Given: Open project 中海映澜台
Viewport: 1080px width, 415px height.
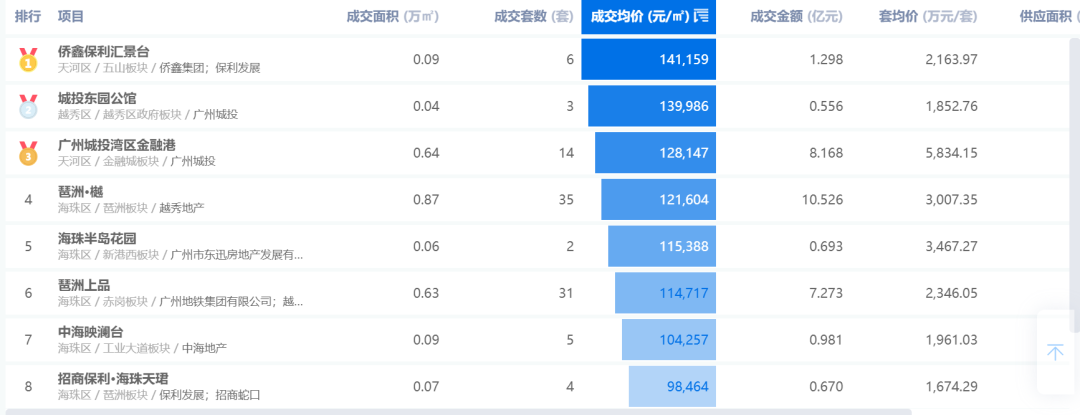Looking at the screenshot, I should pyautogui.click(x=91, y=332).
